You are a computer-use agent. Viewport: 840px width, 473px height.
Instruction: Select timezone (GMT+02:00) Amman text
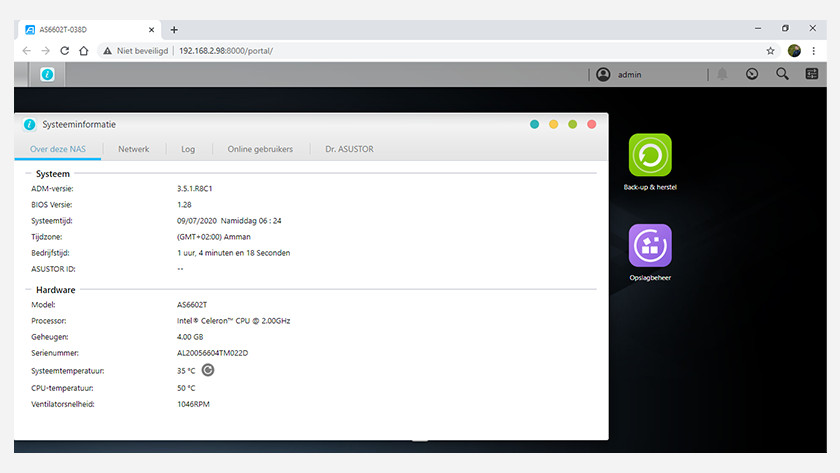213,237
